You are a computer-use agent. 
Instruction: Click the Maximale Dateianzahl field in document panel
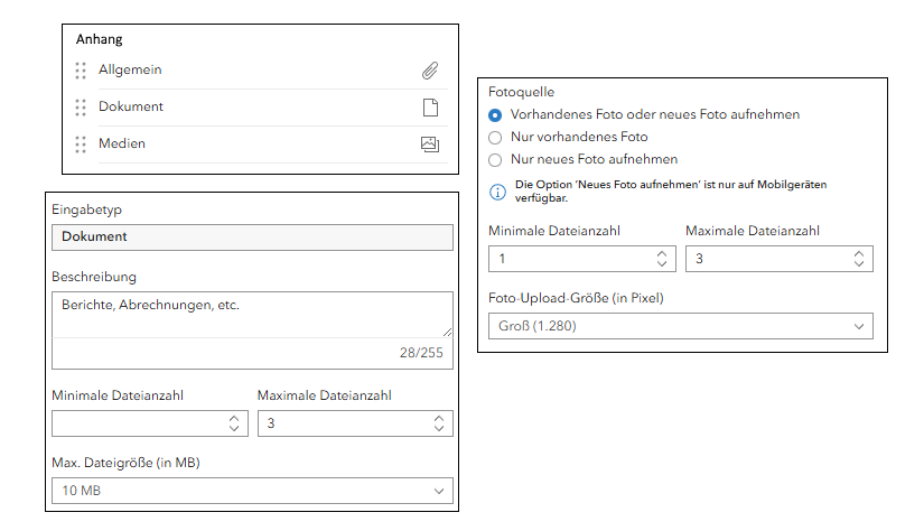pos(355,423)
